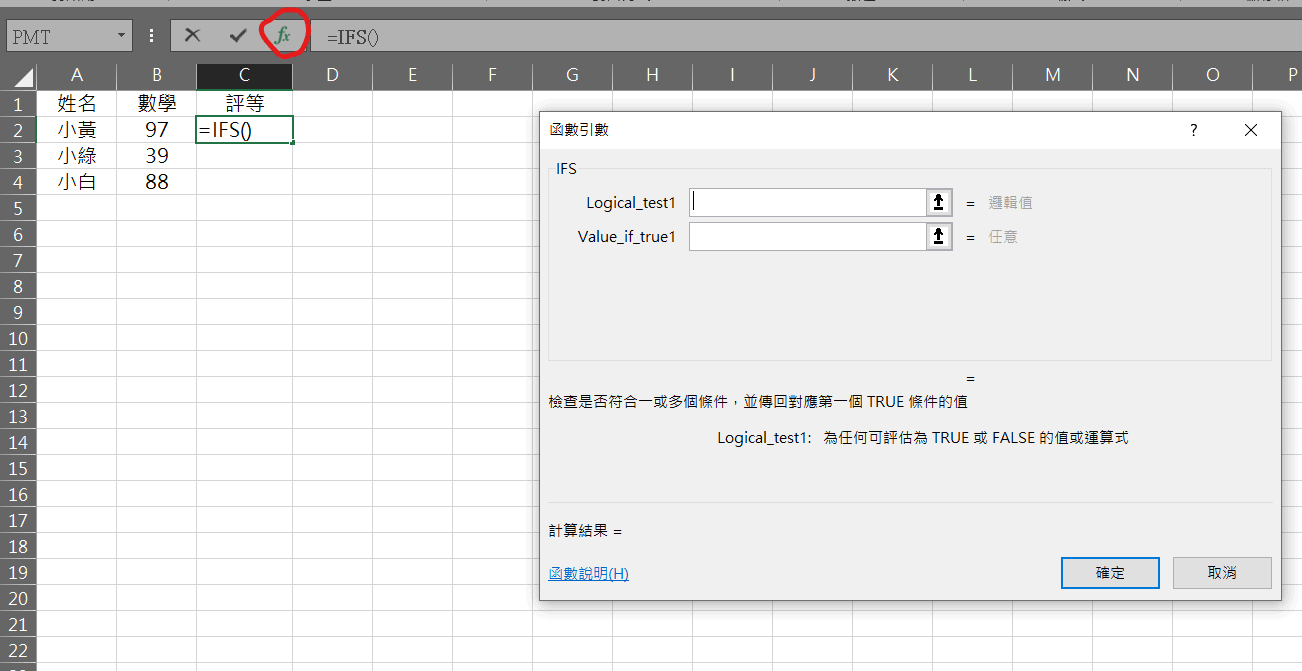
Task: Click the X Cancel icon beside formula bar
Action: pos(192,34)
